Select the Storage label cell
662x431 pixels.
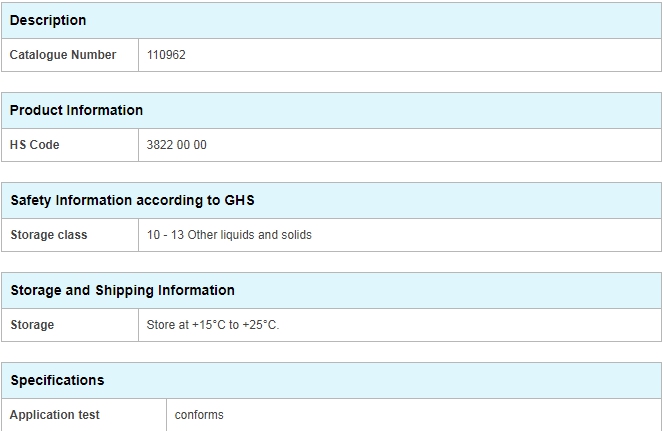click(70, 325)
